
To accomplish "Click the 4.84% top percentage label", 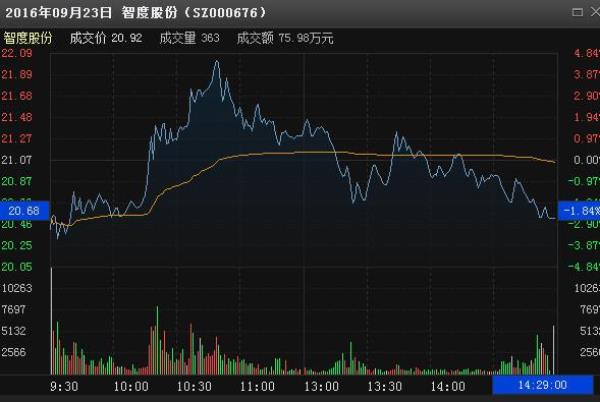I will pos(583,54).
